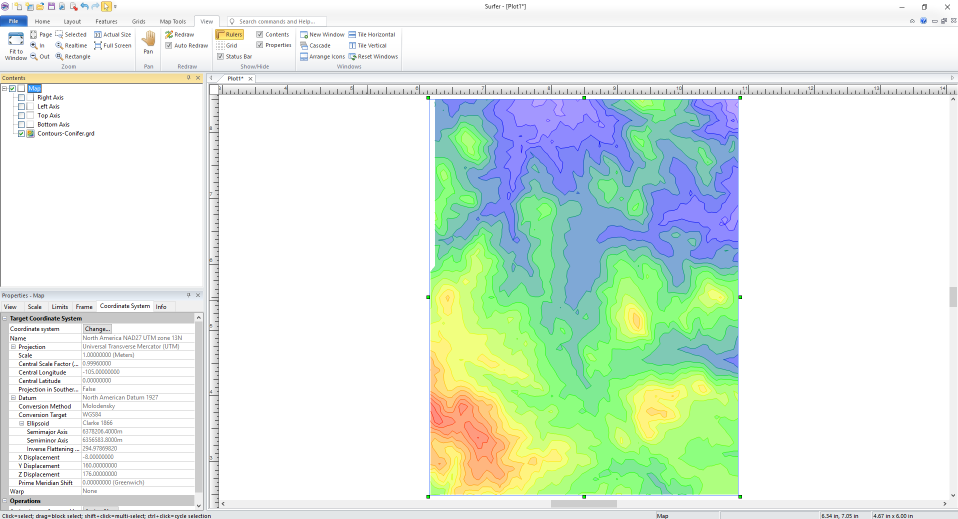Open the quick access toolbar customize dropdown

tap(115, 7)
